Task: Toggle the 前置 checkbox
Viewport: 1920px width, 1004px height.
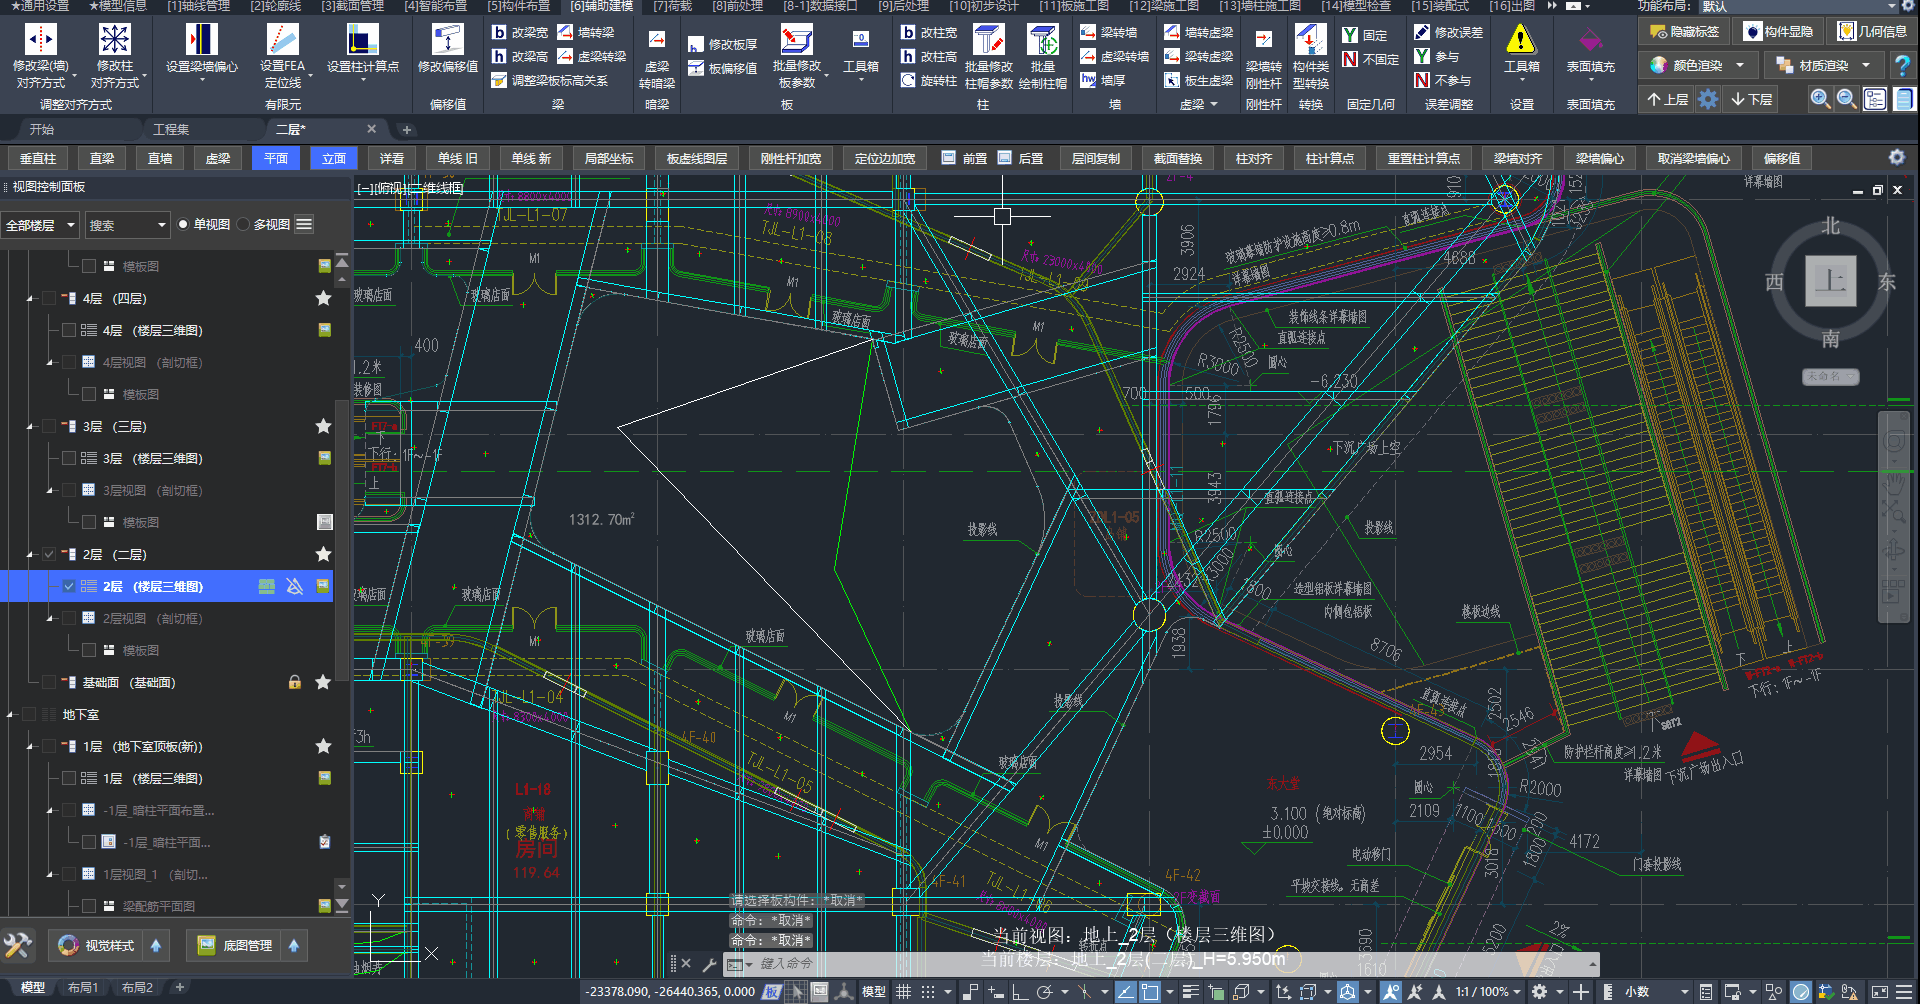Action: pyautogui.click(x=948, y=158)
